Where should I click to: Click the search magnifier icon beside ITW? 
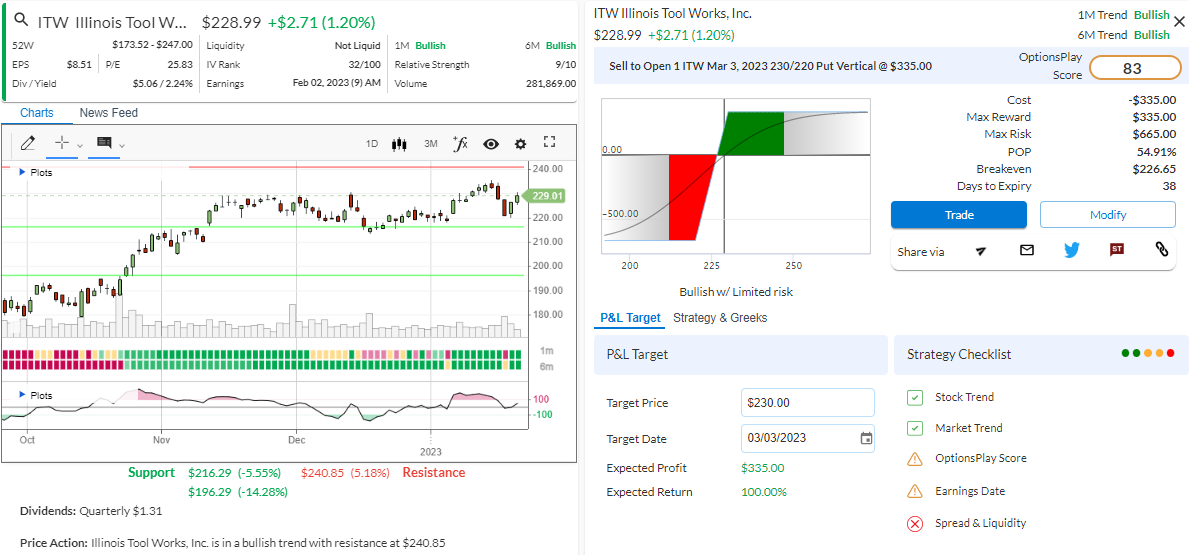23,20
